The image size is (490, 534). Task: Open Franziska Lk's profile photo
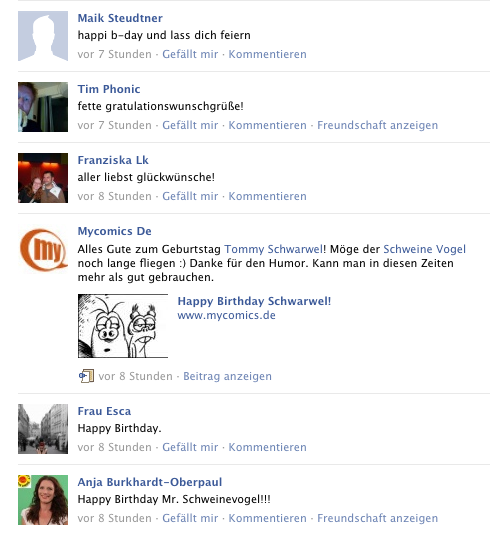[43, 178]
